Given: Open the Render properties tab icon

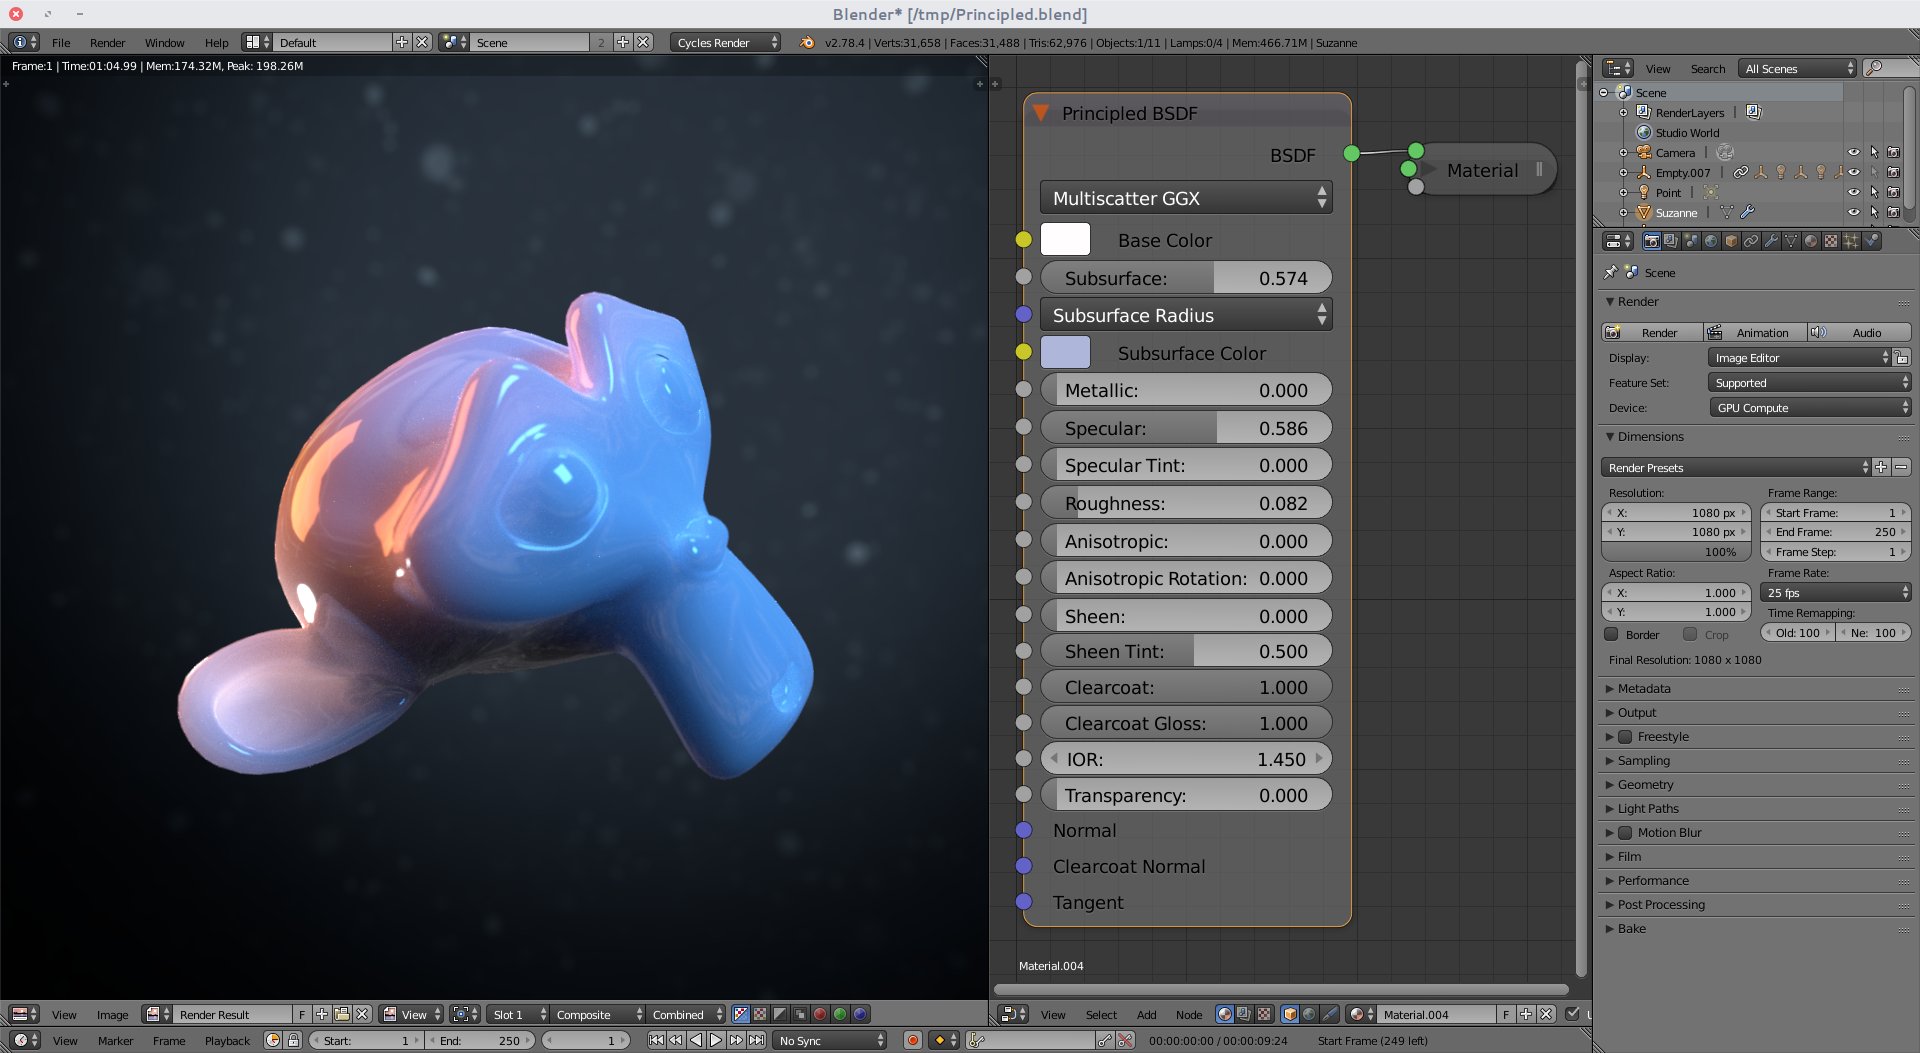Looking at the screenshot, I should tap(1651, 241).
